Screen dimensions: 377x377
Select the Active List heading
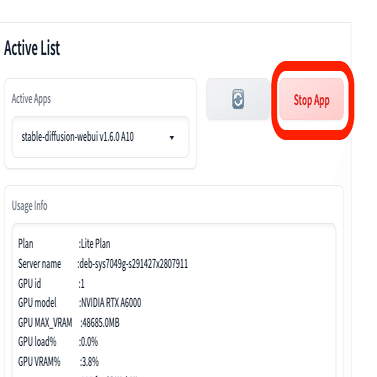tap(32, 48)
